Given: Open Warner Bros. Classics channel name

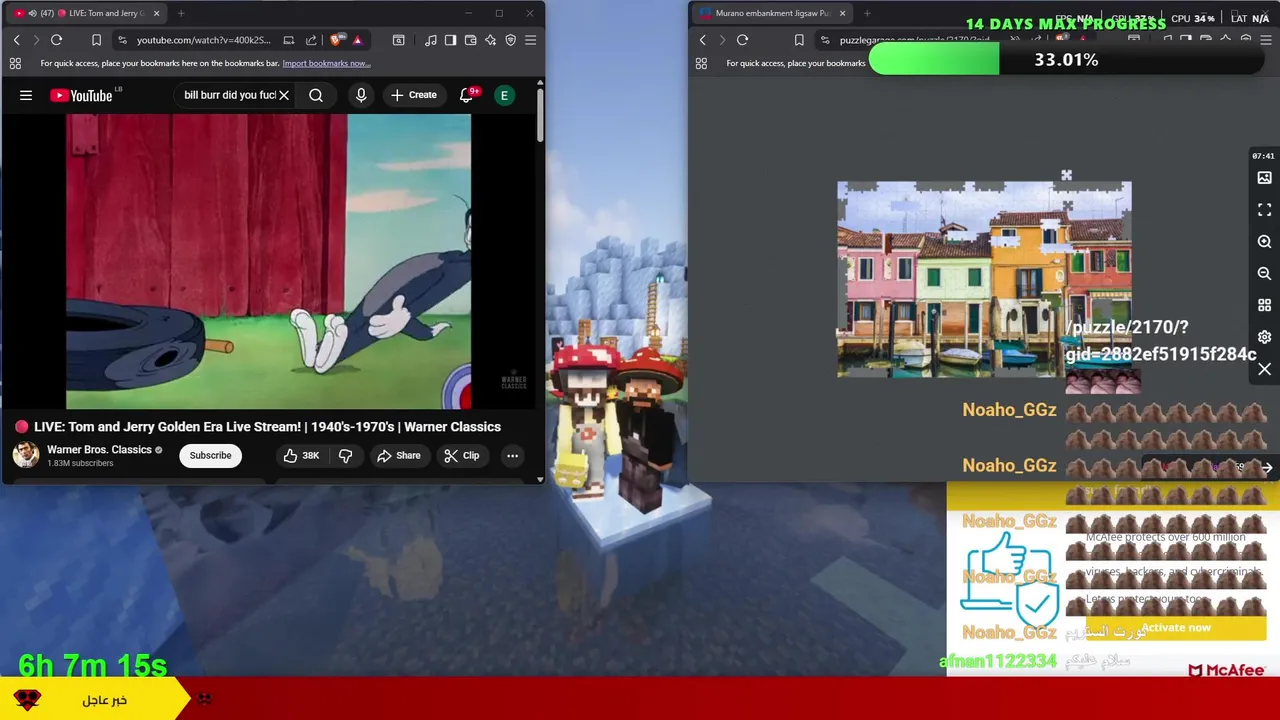Looking at the screenshot, I should (x=99, y=450).
